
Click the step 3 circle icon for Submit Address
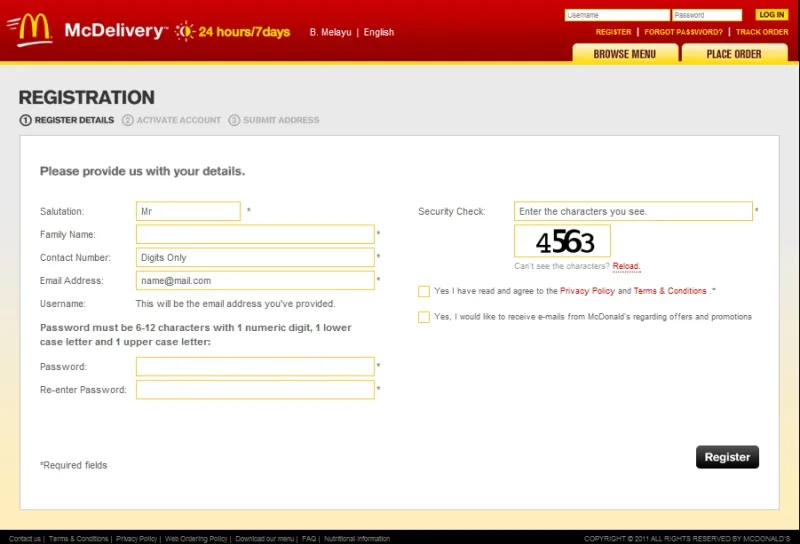pyautogui.click(x=234, y=120)
